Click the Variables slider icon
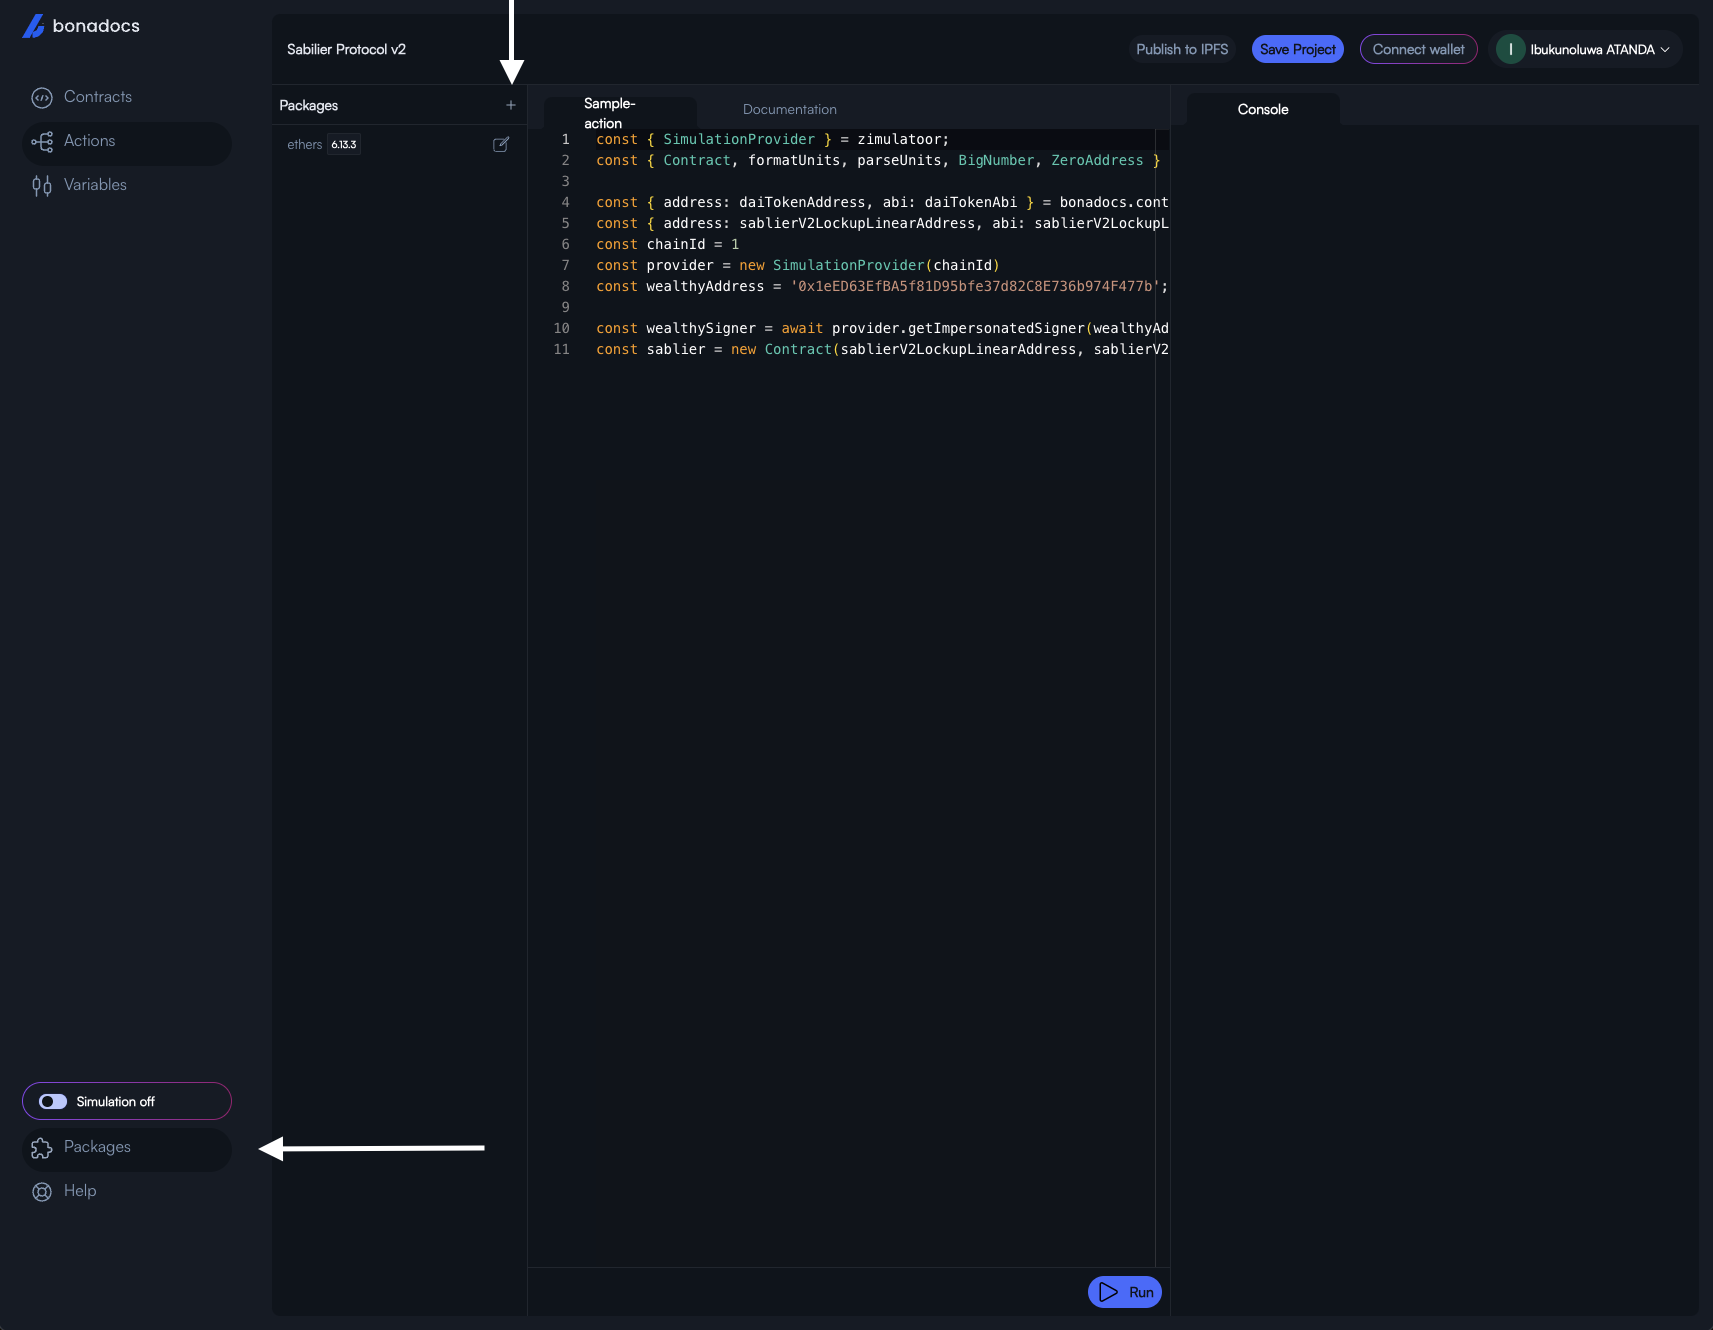 point(42,185)
